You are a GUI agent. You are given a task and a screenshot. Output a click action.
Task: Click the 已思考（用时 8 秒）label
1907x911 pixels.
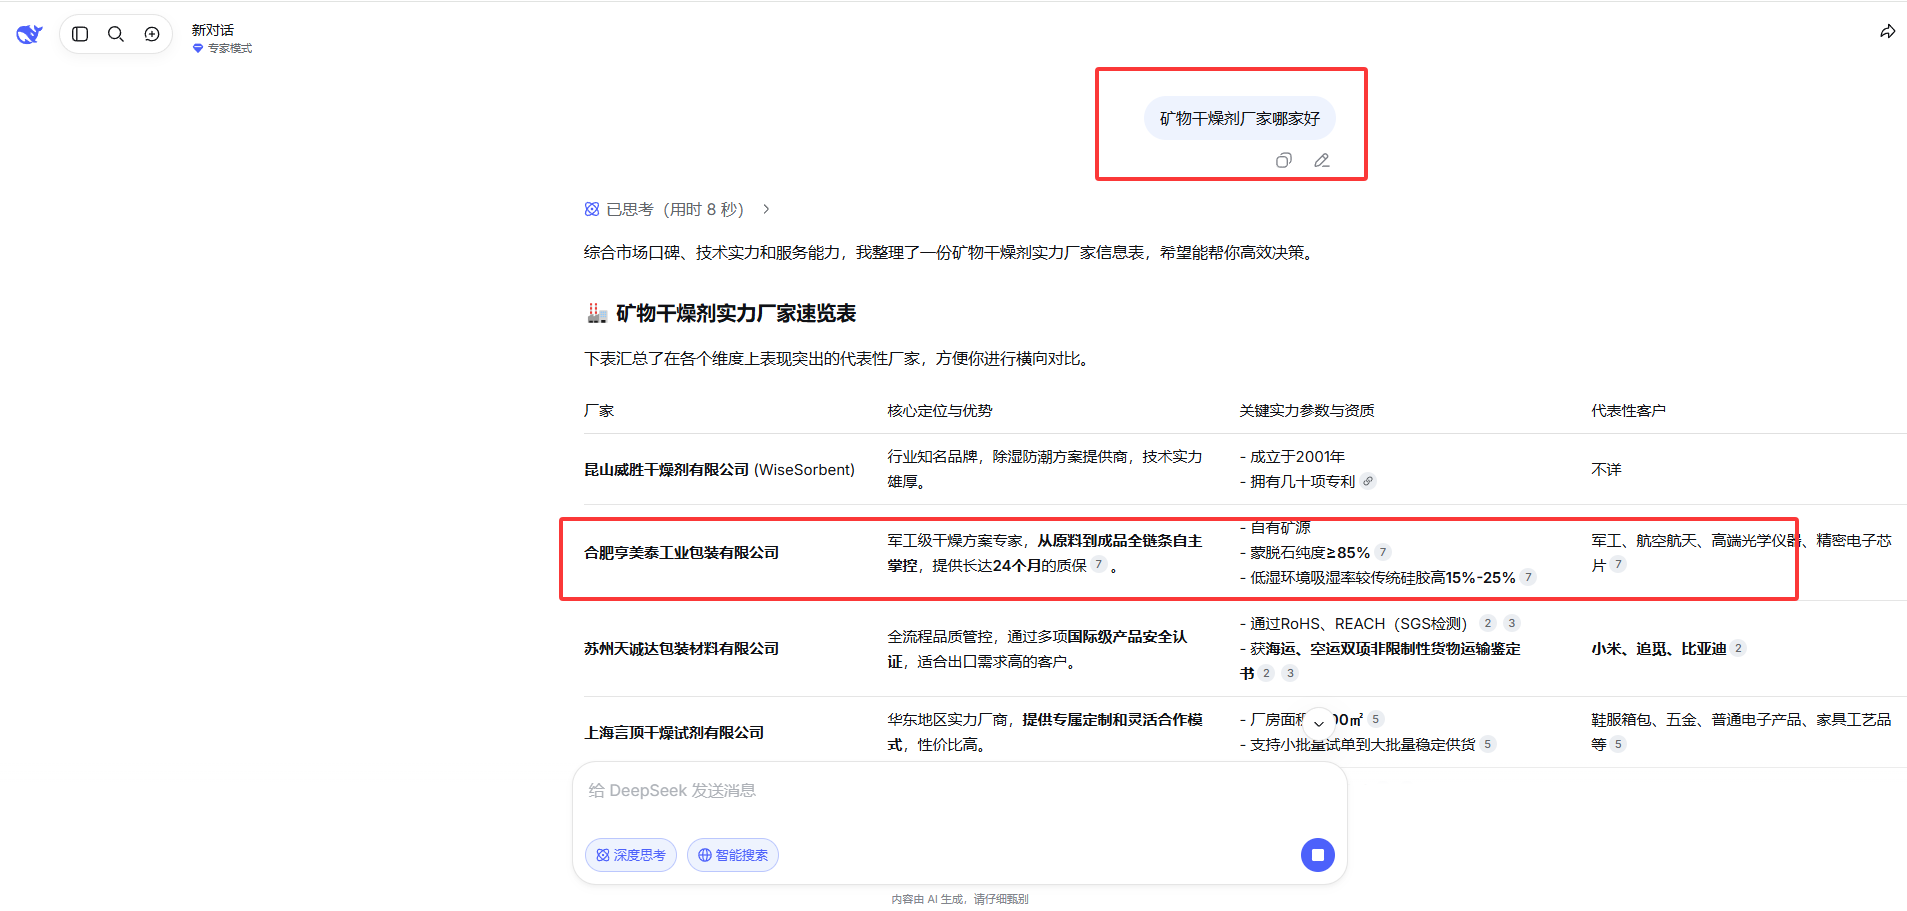pos(675,209)
